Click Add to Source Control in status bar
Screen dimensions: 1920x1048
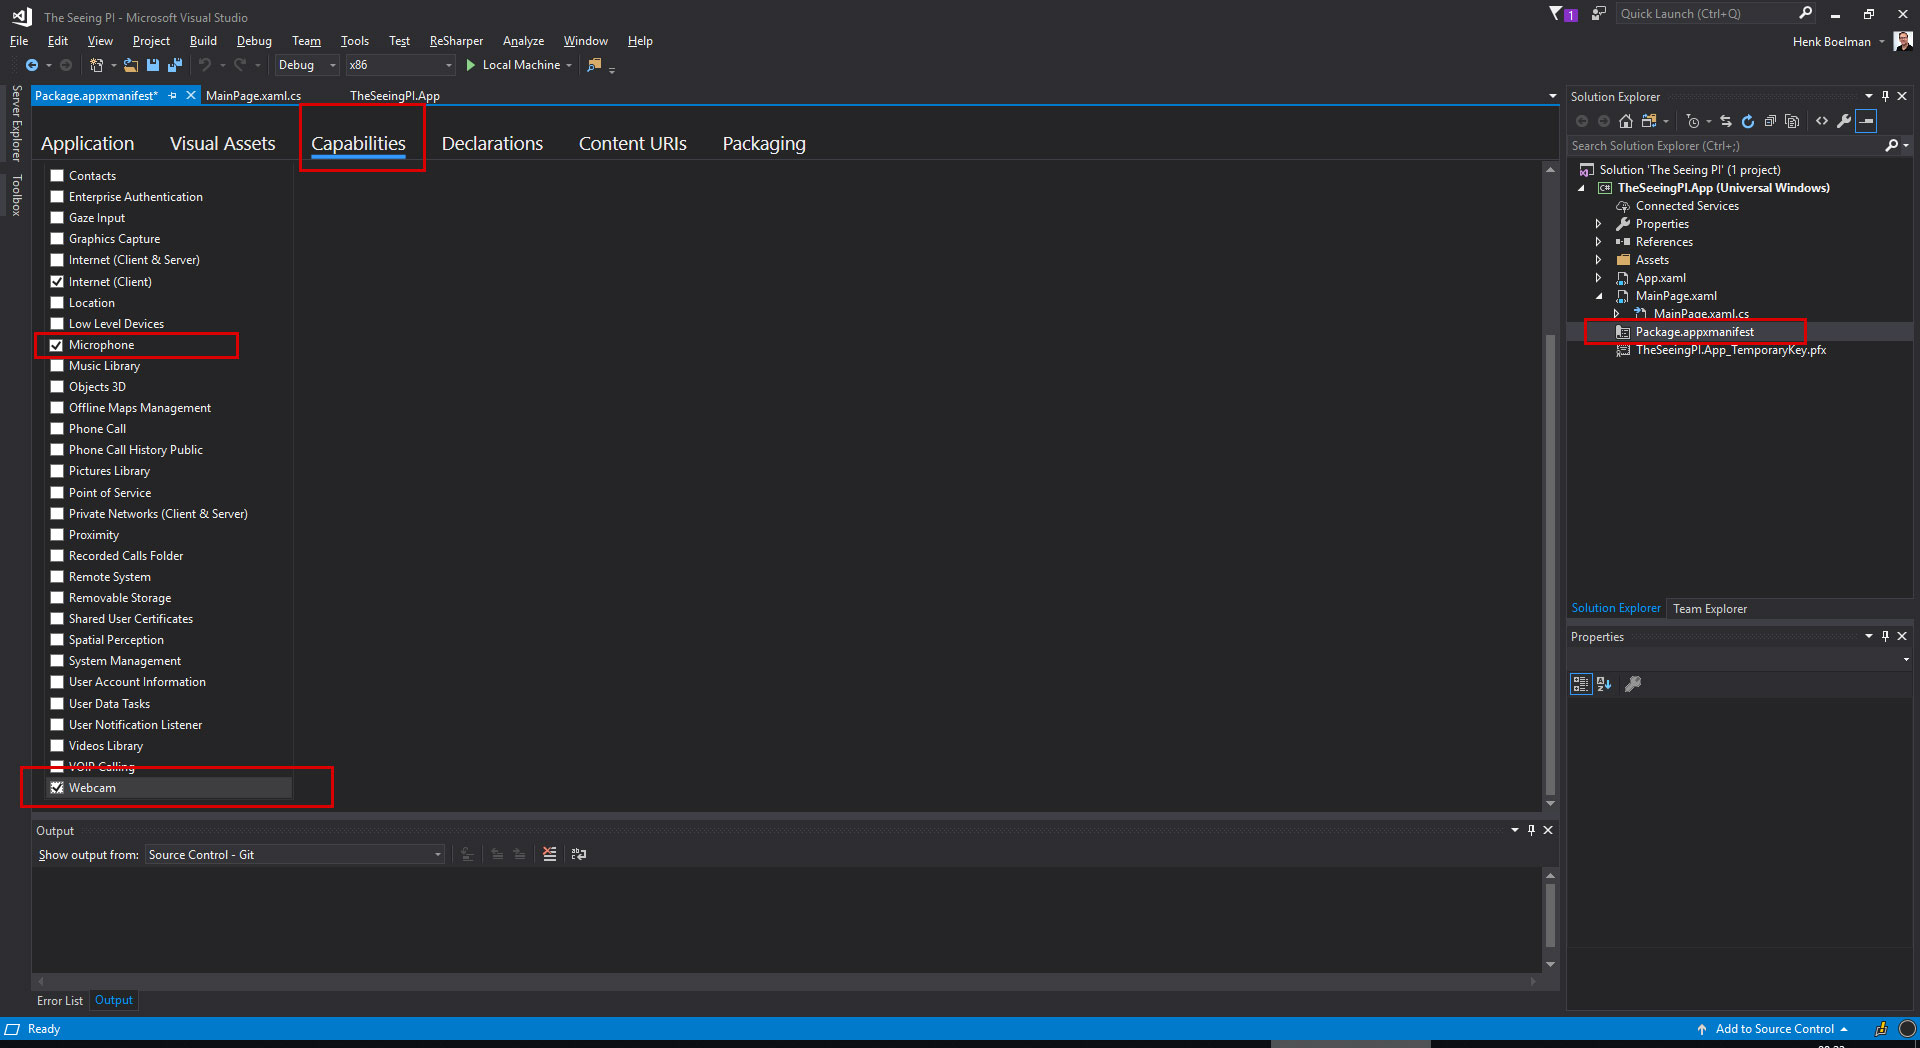(x=1773, y=1029)
